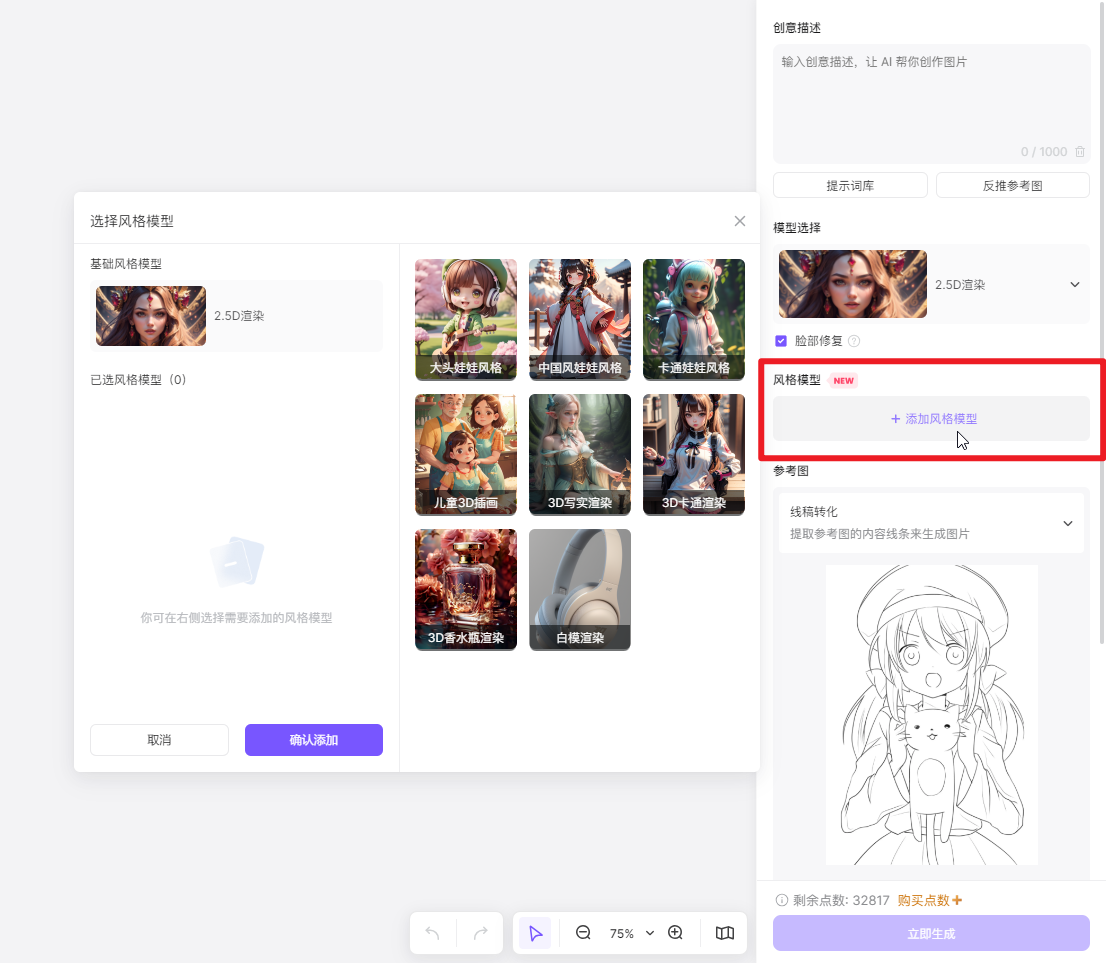The height and width of the screenshot is (963, 1106).
Task: Click the 反推参考图 button
Action: (1012, 186)
